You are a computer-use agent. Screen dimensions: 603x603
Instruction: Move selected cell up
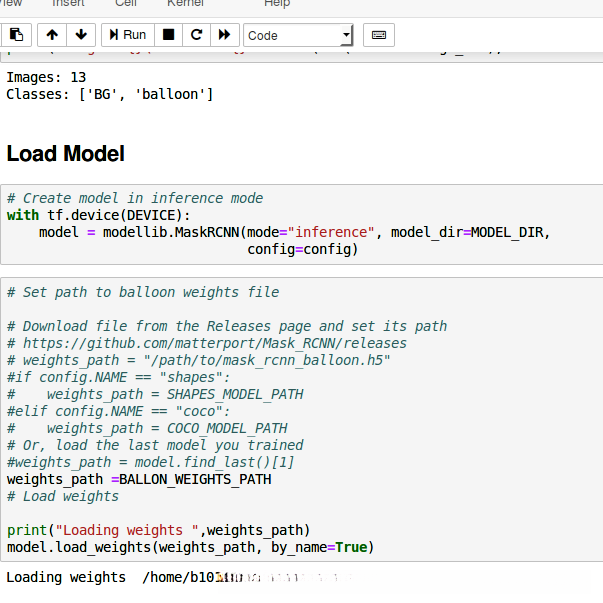[52, 35]
